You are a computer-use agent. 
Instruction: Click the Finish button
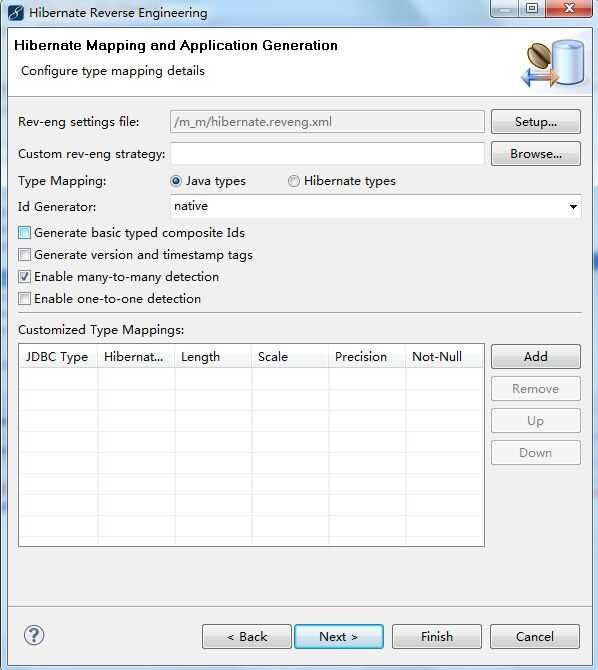(436, 637)
